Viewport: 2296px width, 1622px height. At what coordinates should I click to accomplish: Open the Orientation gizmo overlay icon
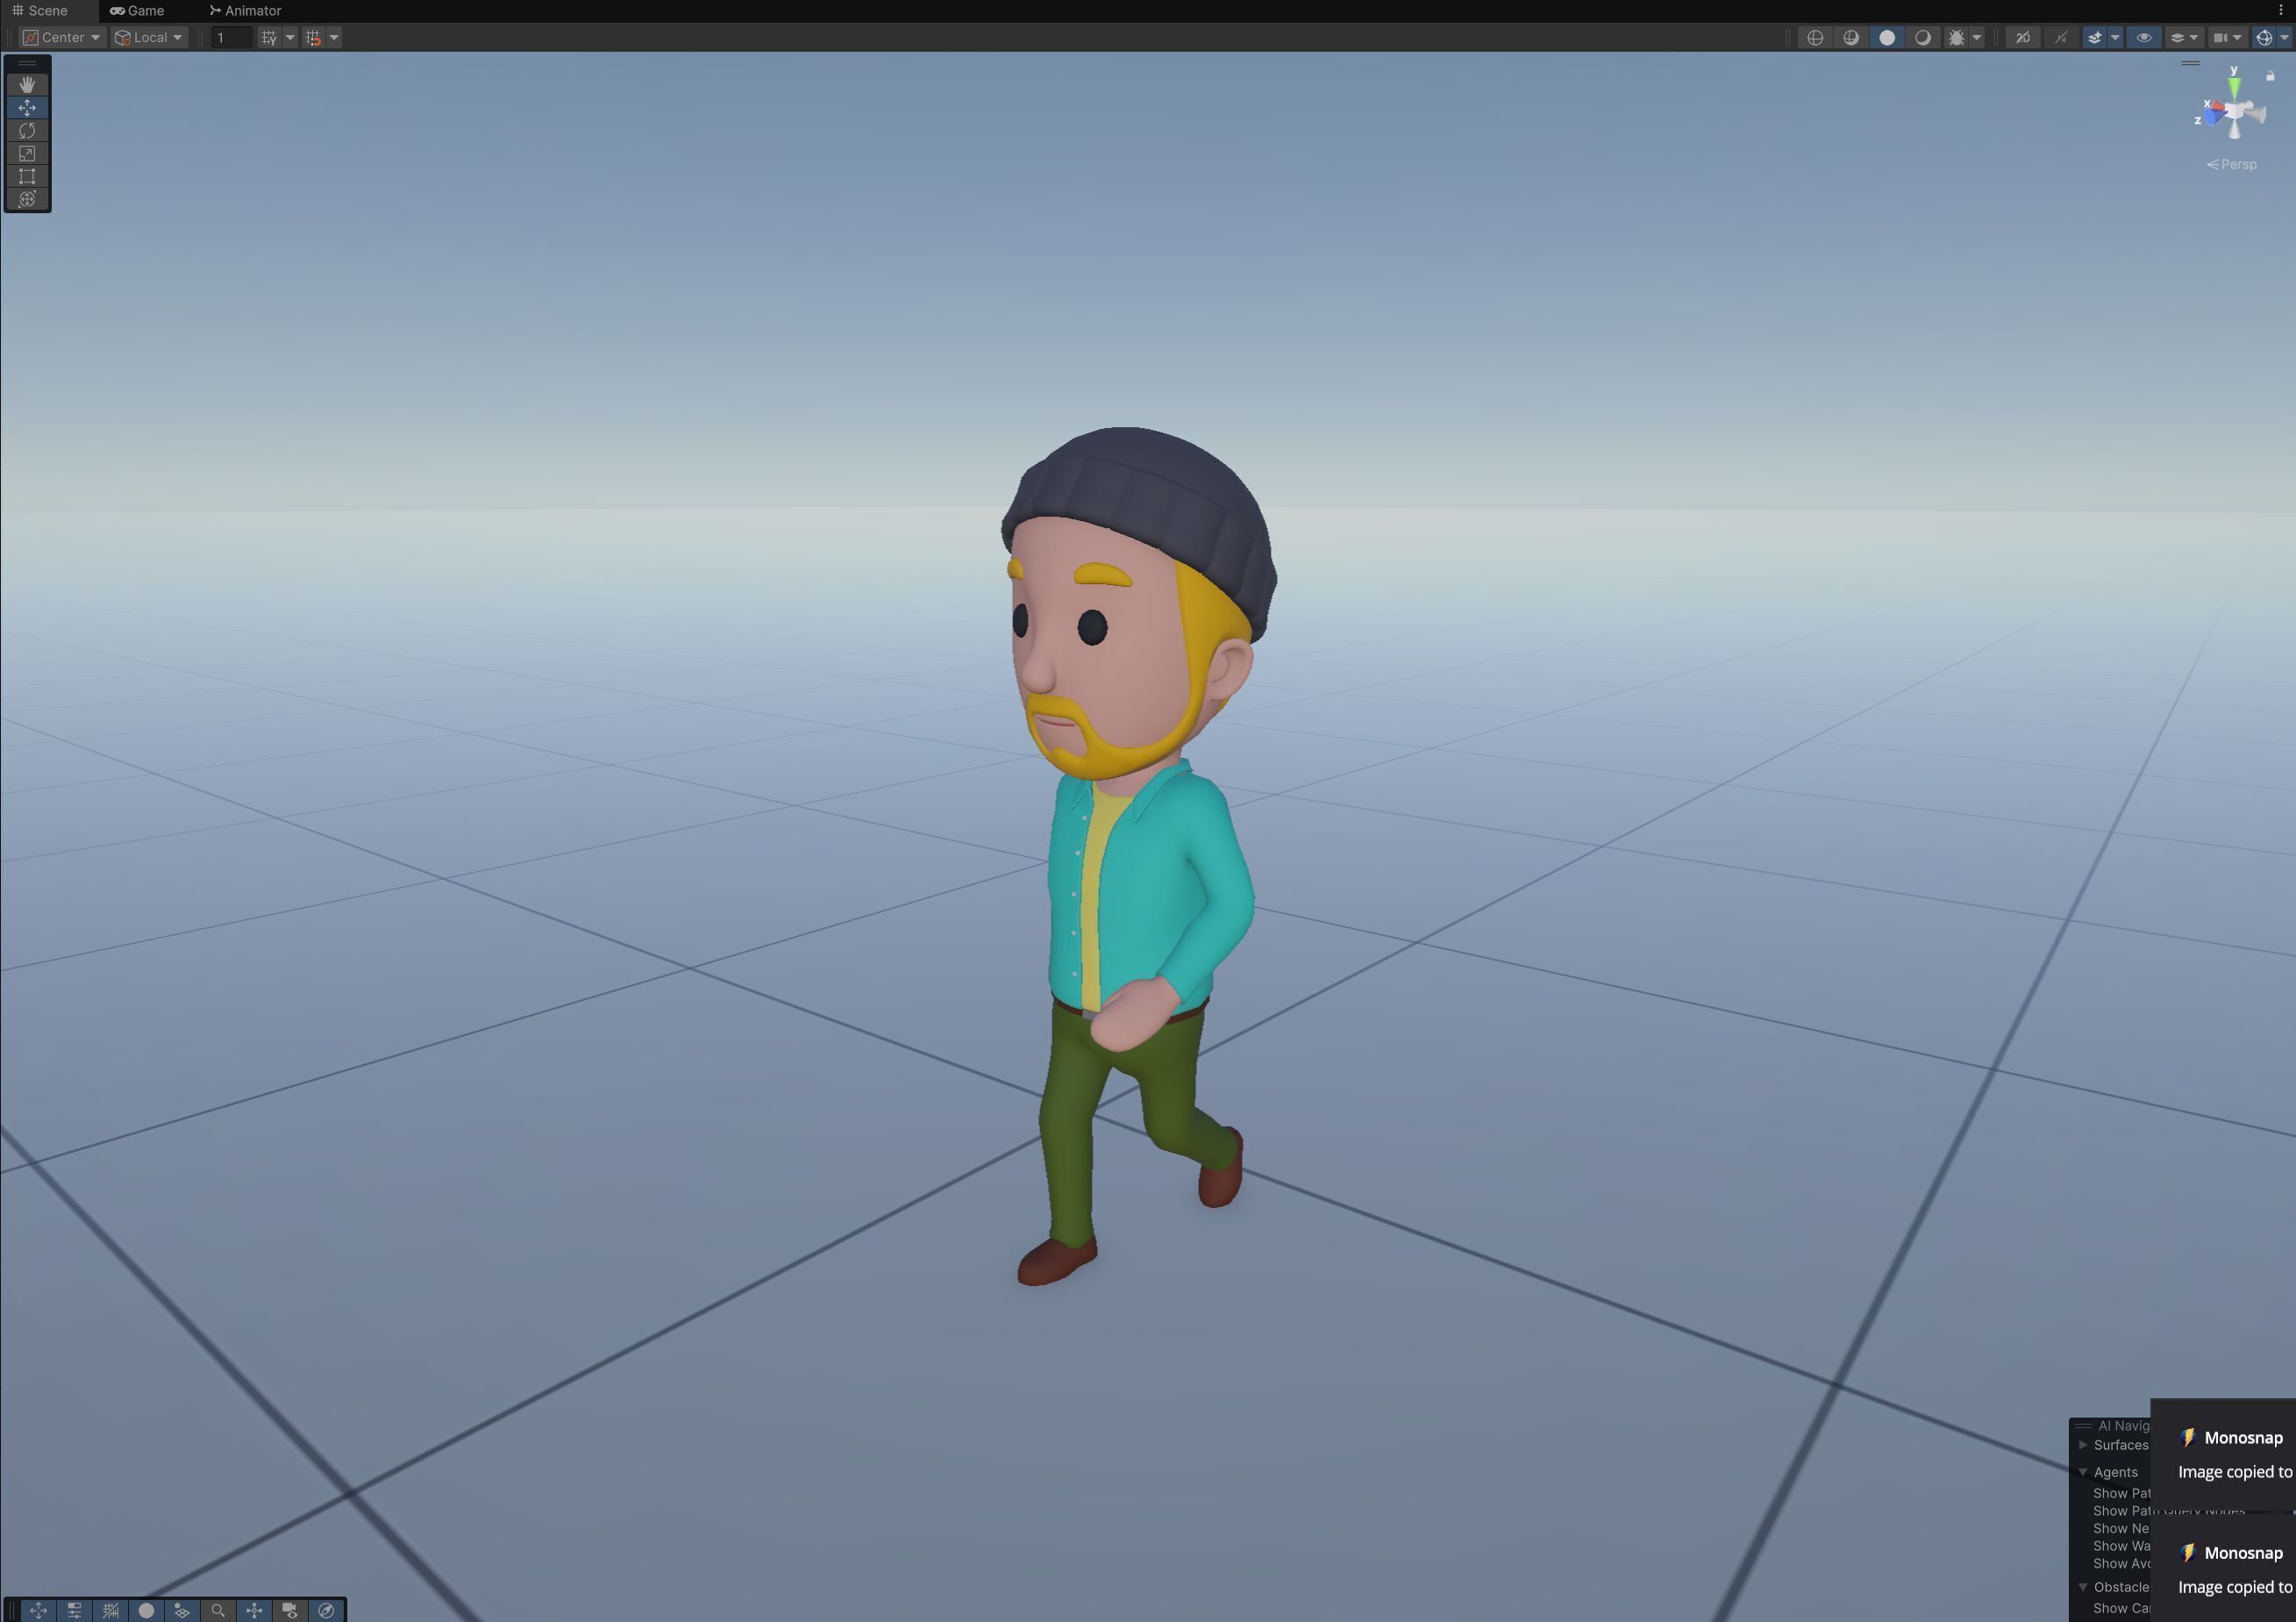tap(254, 1610)
